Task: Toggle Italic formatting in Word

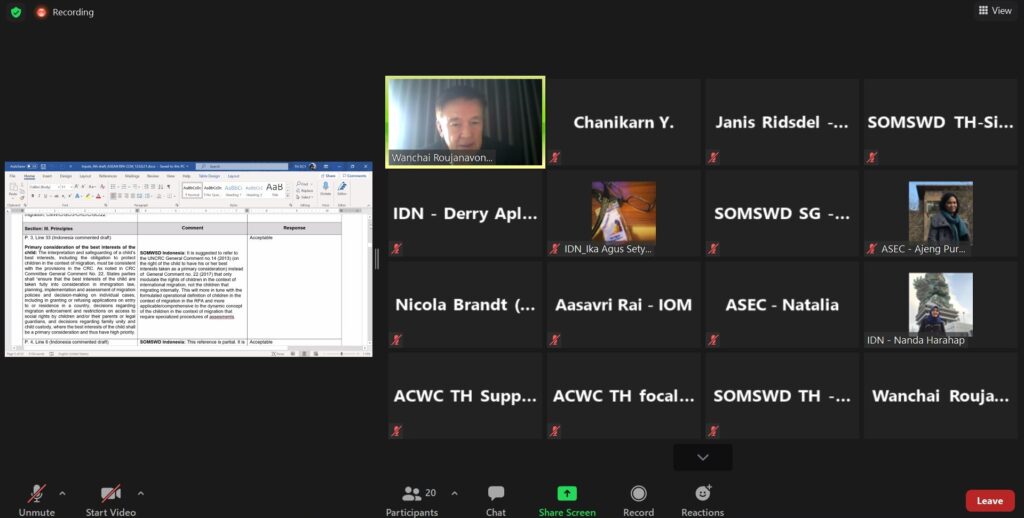Action: coord(39,196)
